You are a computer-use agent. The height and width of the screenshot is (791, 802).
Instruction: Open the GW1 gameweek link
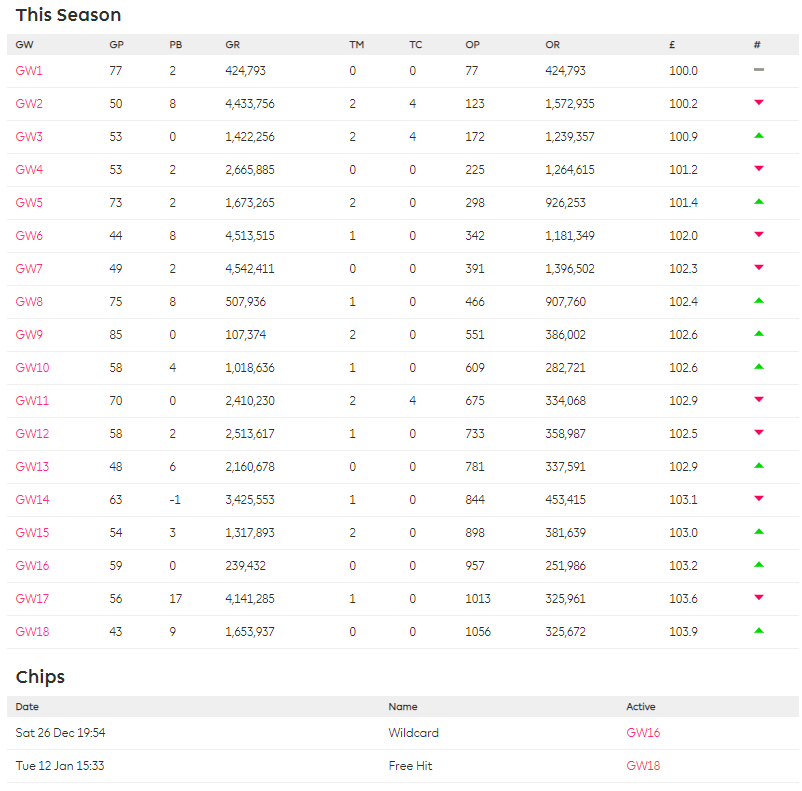29,71
